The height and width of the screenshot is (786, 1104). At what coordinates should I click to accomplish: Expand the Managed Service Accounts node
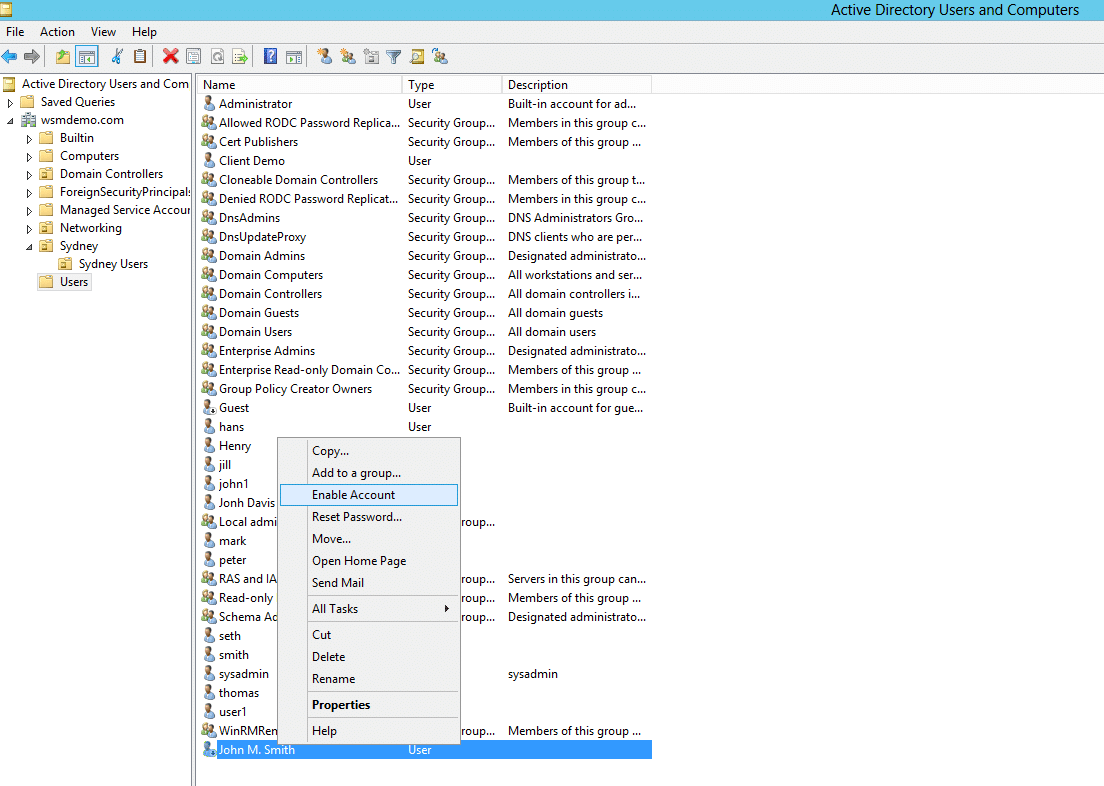[x=29, y=211]
